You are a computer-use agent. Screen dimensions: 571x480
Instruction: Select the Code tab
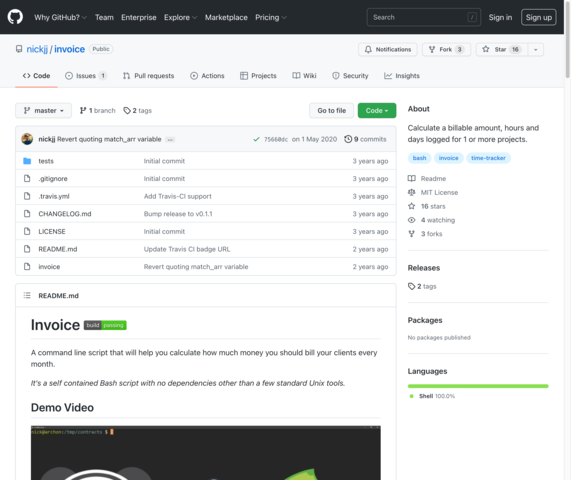point(36,76)
